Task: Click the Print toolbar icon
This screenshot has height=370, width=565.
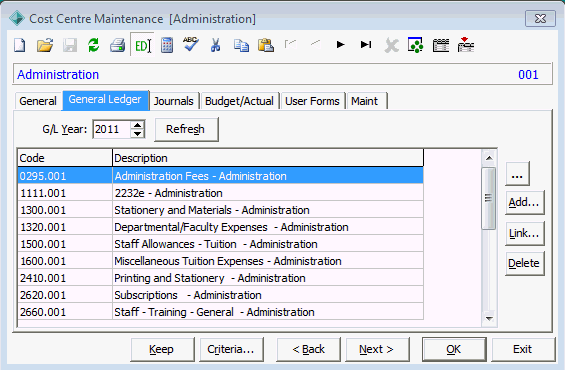Action: tap(117, 45)
